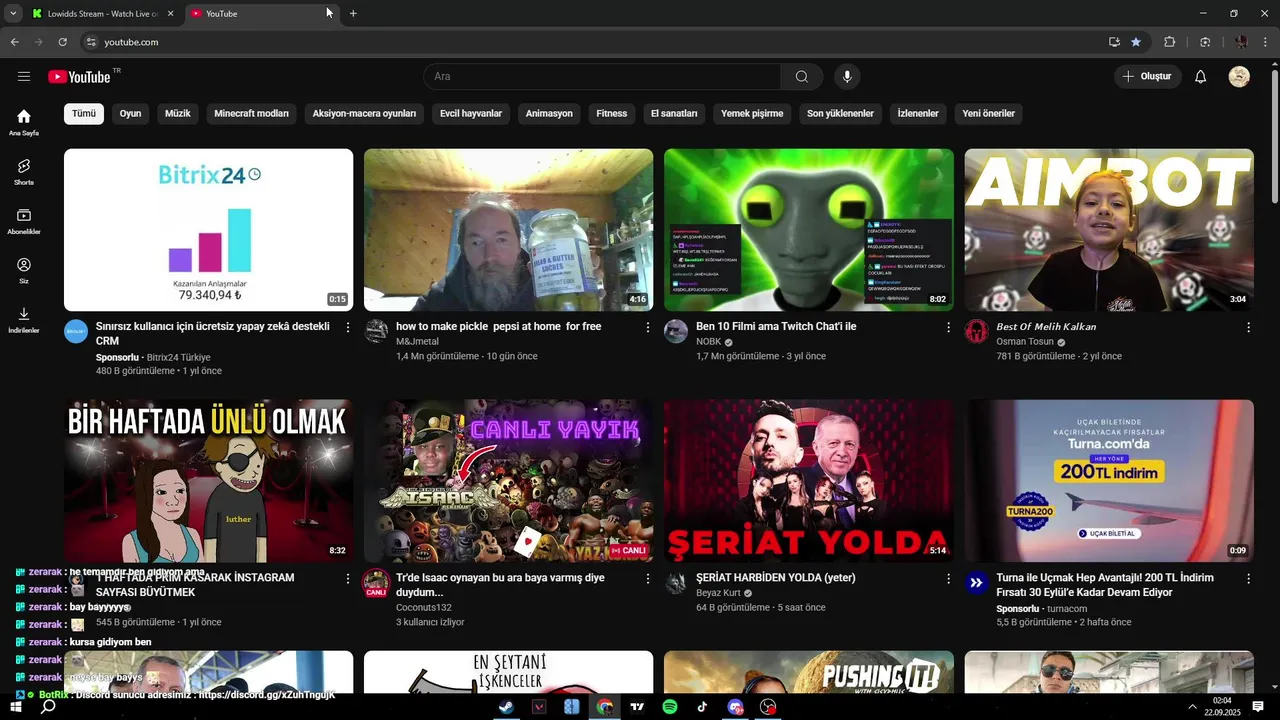Open a new browser tab
1280x720 pixels.
tap(353, 14)
